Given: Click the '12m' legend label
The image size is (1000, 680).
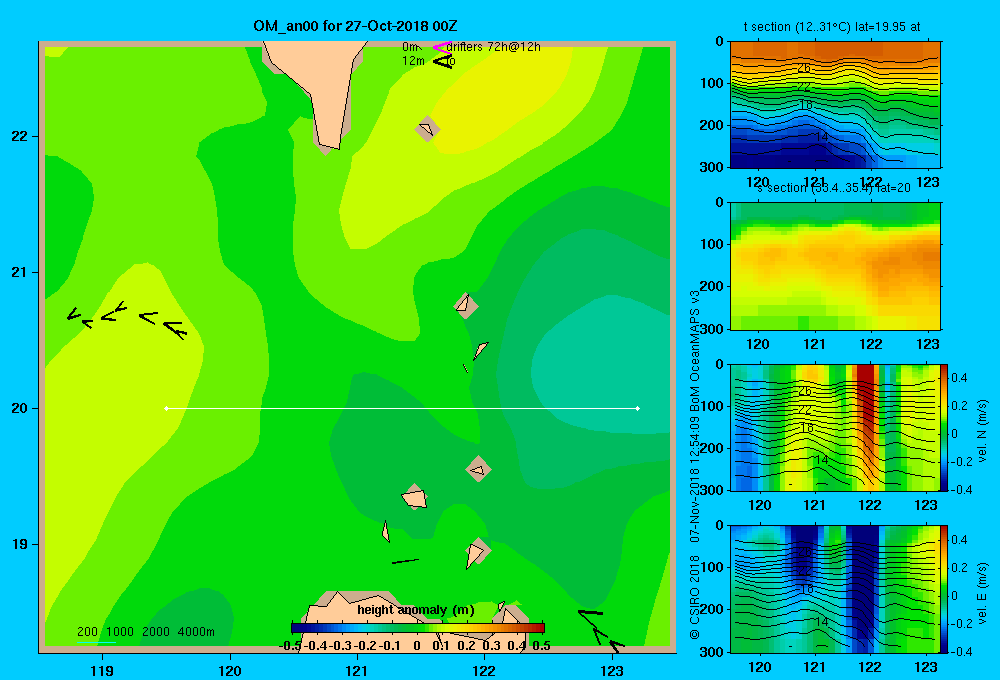Looking at the screenshot, I should [x=413, y=61].
